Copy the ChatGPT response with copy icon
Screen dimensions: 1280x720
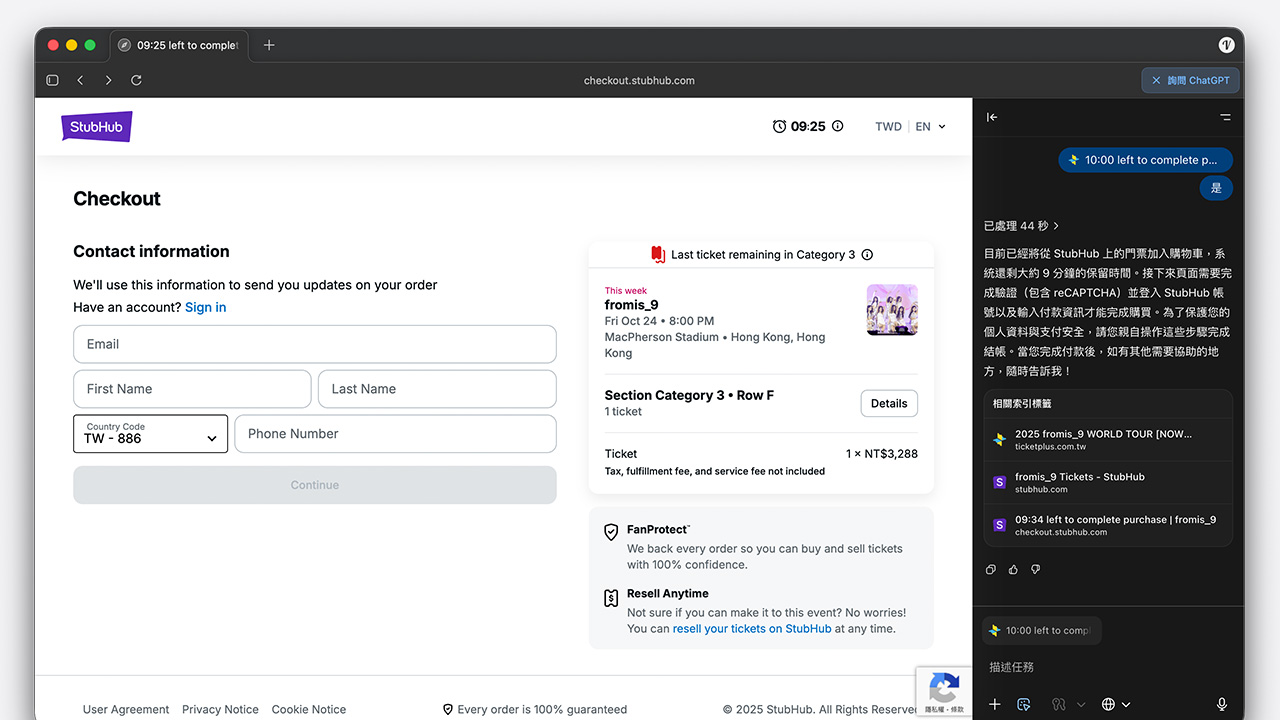click(991, 570)
